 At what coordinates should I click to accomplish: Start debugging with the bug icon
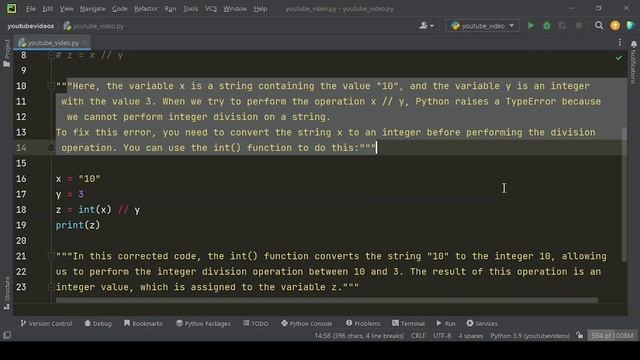pos(547,26)
